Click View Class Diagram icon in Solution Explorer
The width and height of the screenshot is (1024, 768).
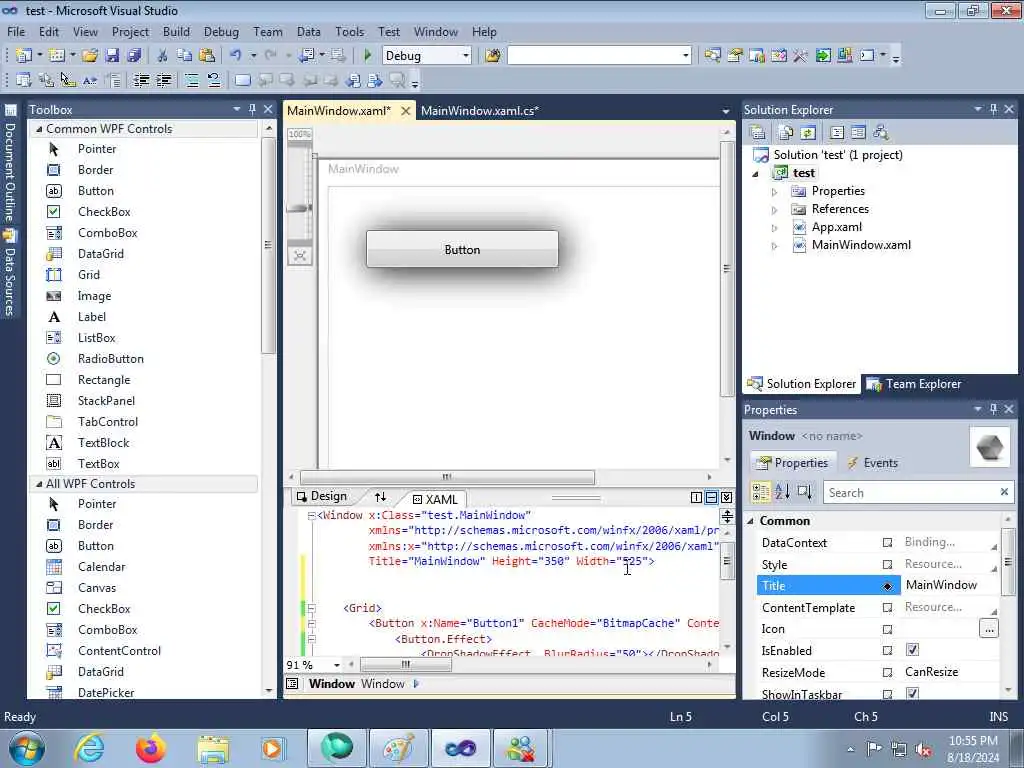(x=881, y=133)
